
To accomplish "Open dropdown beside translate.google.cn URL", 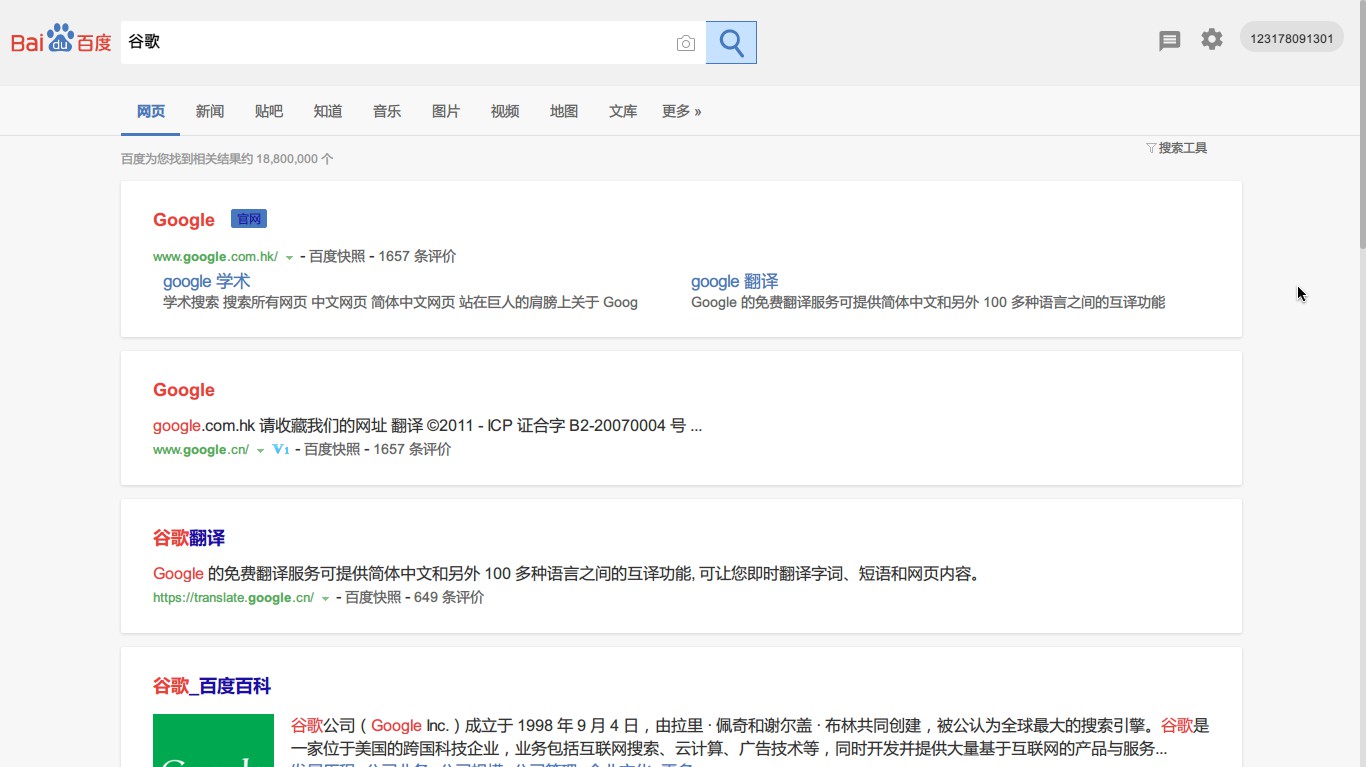I will point(324,596).
